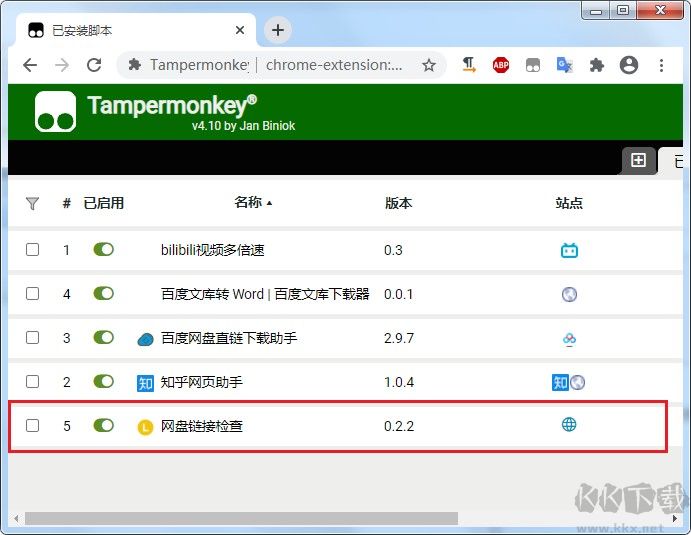Screen dimensions: 691x535
Task: Disable the bilibili视频多倍速 script toggle
Action: [x=104, y=249]
